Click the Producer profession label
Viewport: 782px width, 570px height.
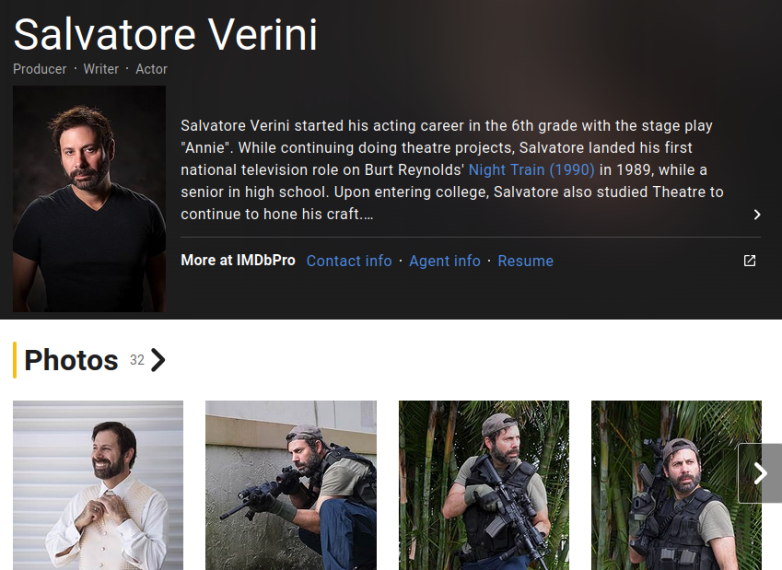click(40, 69)
